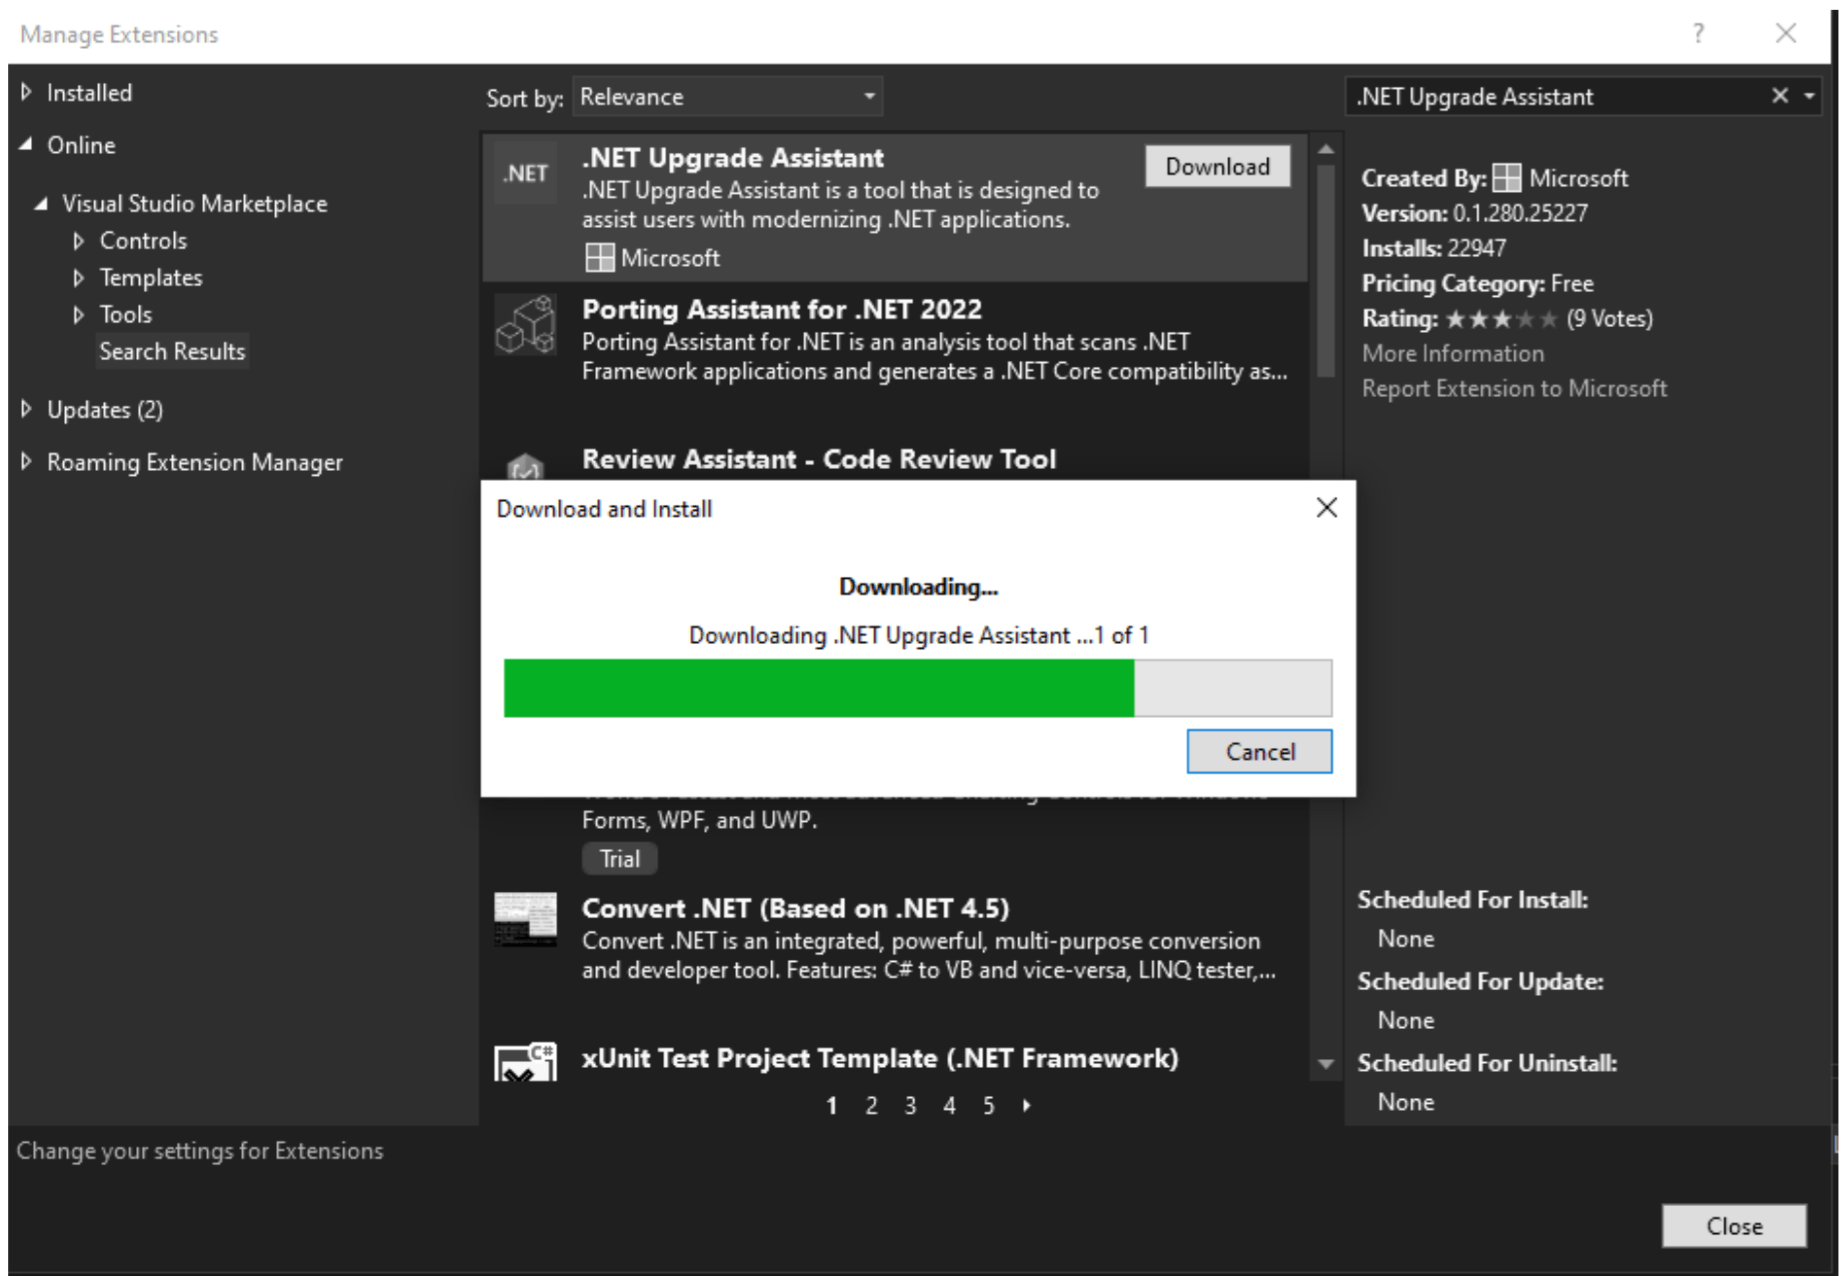
Task: Open the search box history dropdown arrow
Action: 1809,96
